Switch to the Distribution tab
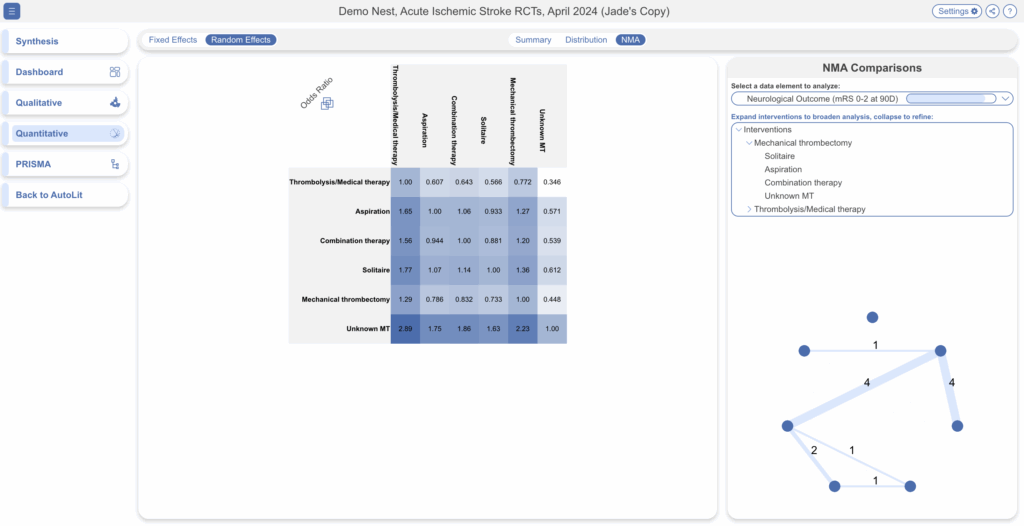The height and width of the screenshot is (526, 1024). [x=586, y=40]
